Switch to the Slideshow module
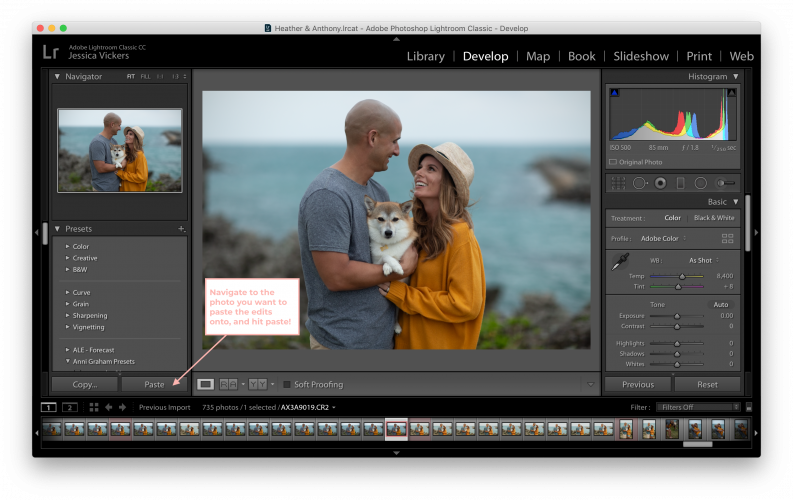 (x=641, y=57)
